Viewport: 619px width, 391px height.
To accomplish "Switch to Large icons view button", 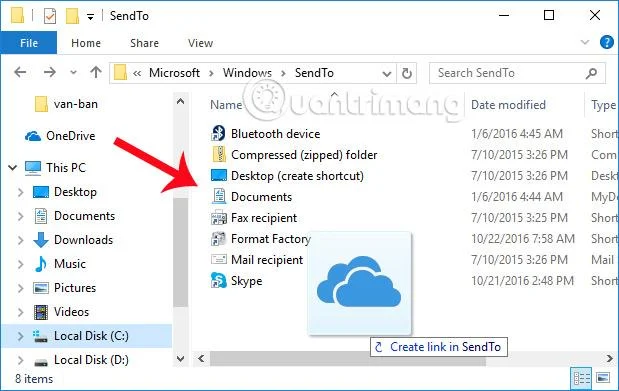I will coord(603,378).
